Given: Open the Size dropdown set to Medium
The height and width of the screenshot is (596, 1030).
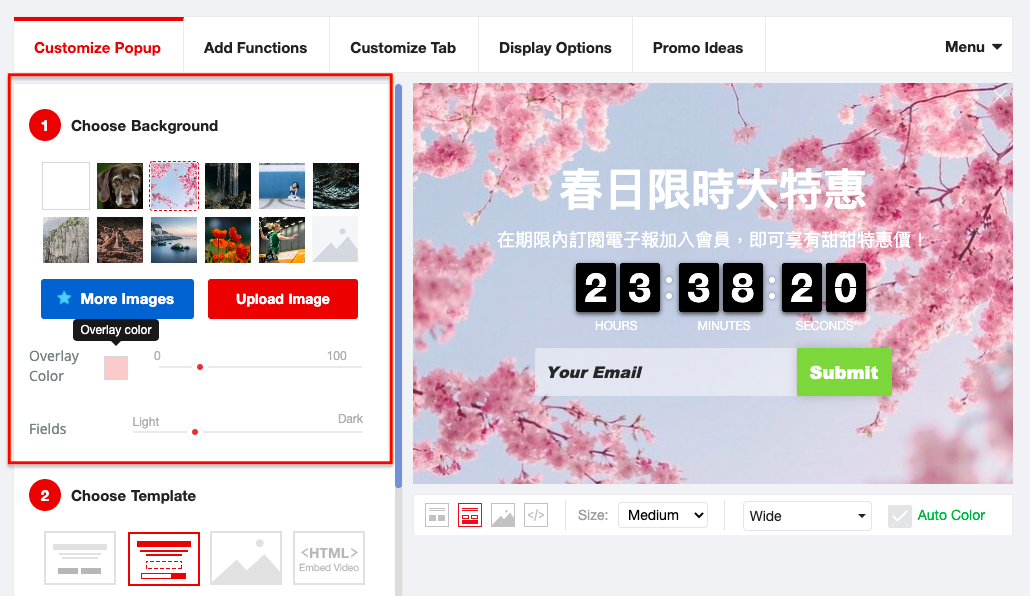Looking at the screenshot, I should tap(663, 515).
